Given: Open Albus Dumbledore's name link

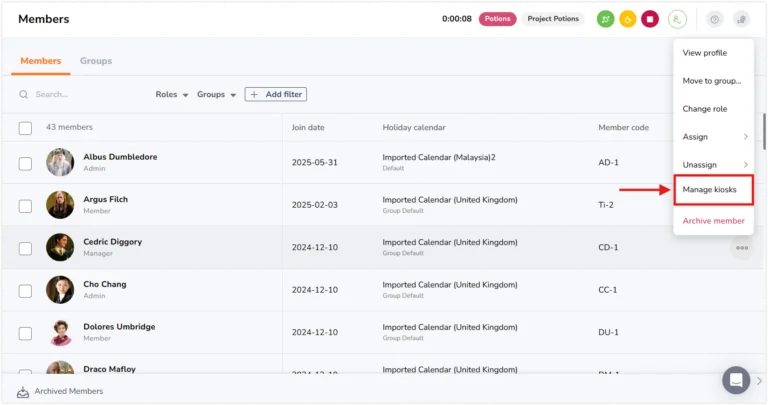Looking at the screenshot, I should [x=120, y=157].
